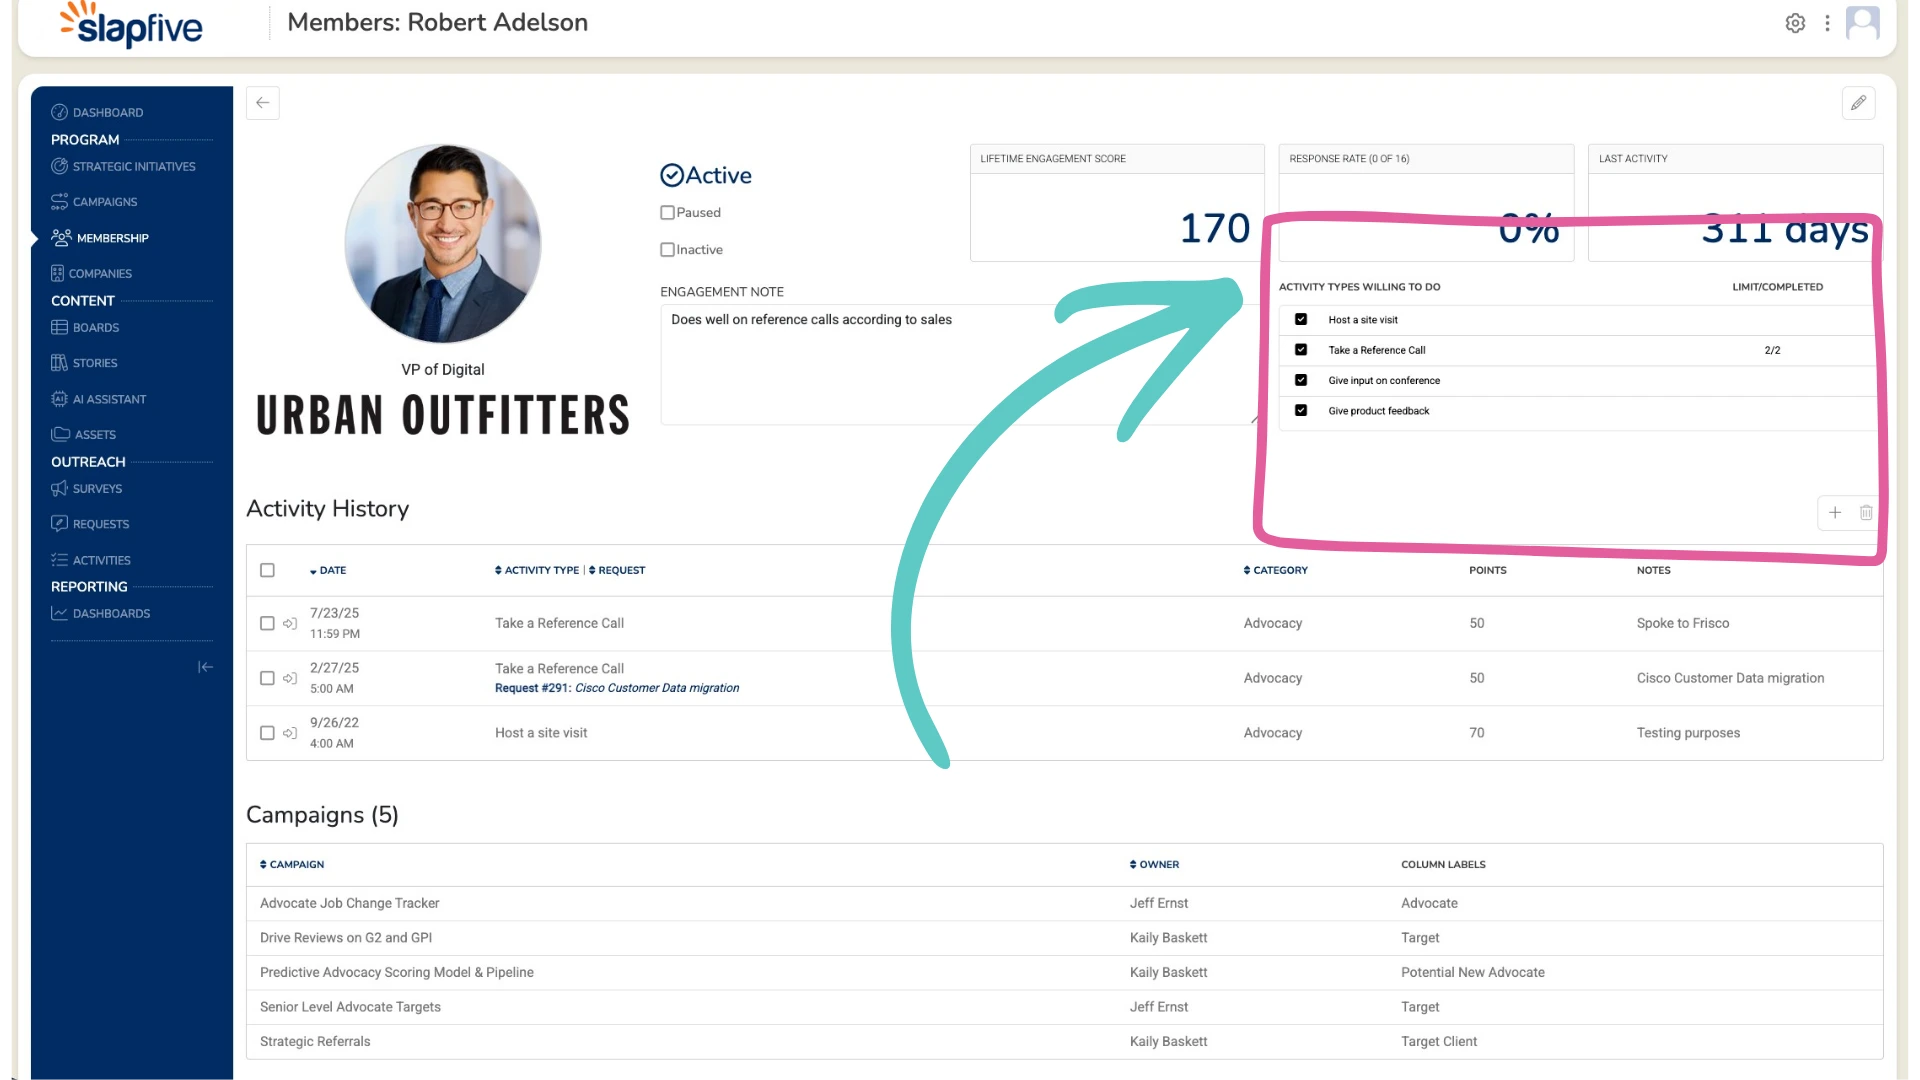Open Strategic Referrals campaign
Image resolution: width=1920 pixels, height=1080 pixels.
coord(315,1041)
